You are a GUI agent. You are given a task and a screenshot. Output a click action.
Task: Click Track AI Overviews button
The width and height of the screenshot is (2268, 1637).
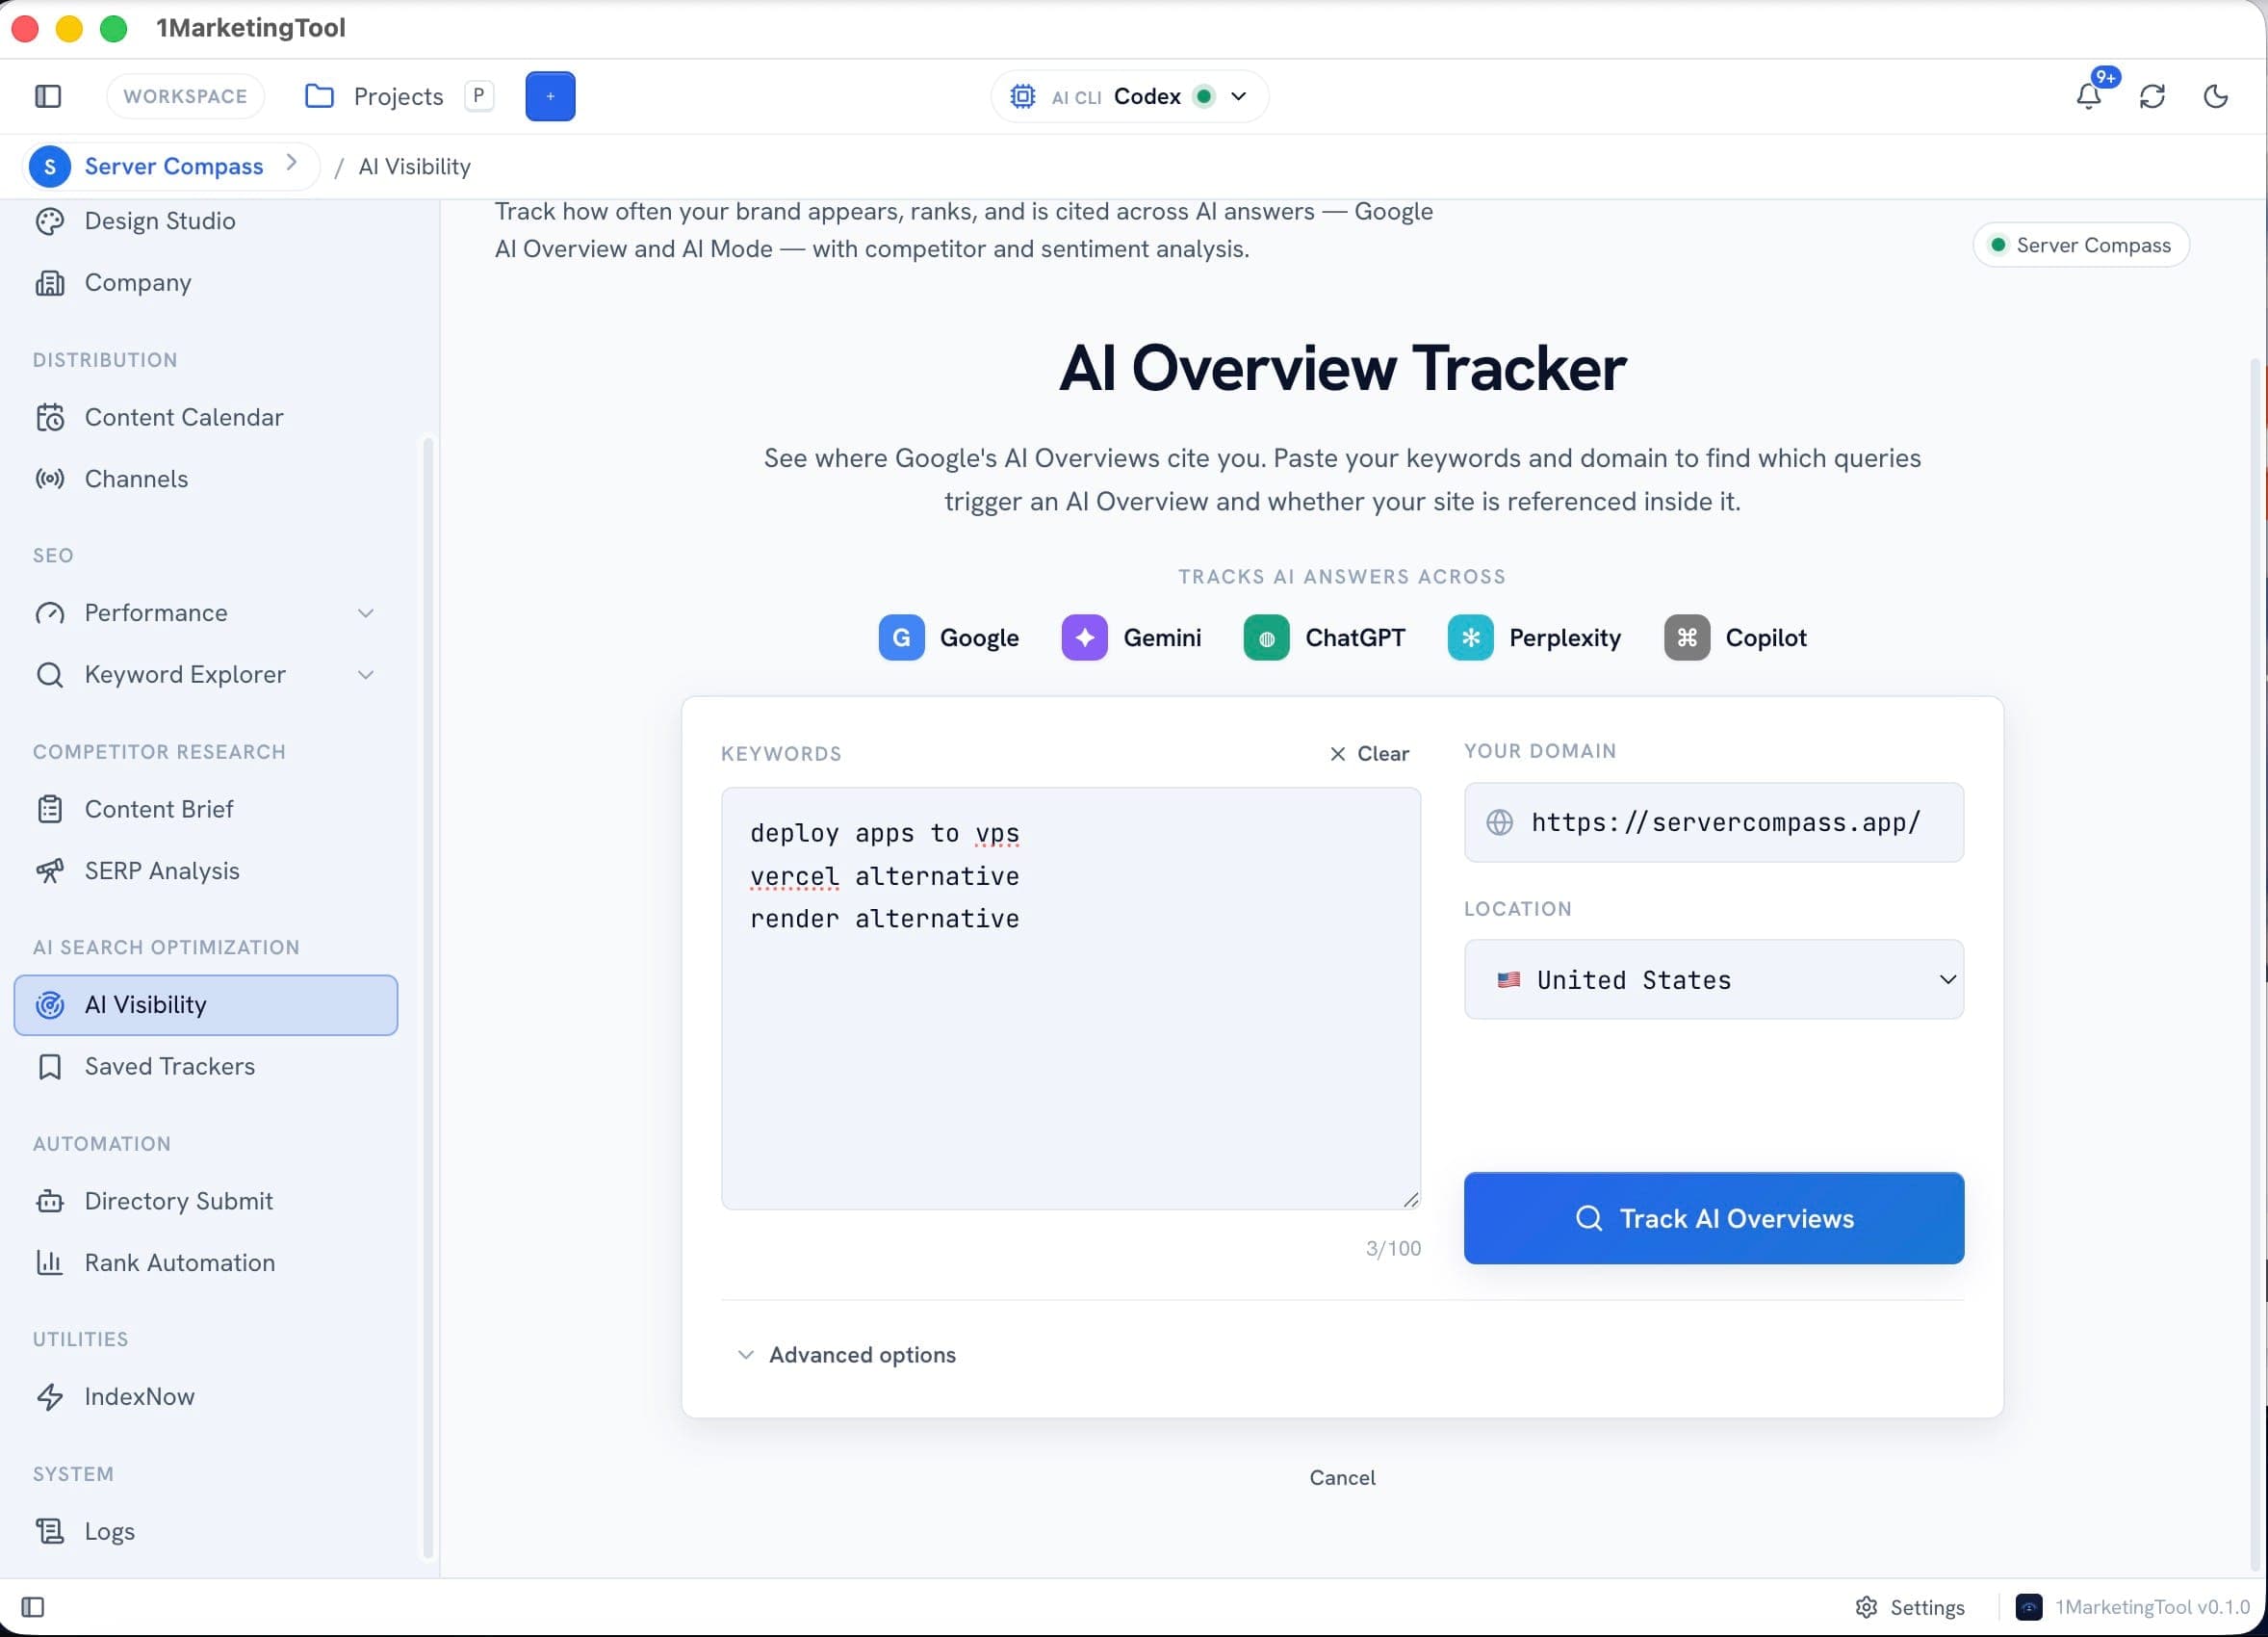(1714, 1218)
